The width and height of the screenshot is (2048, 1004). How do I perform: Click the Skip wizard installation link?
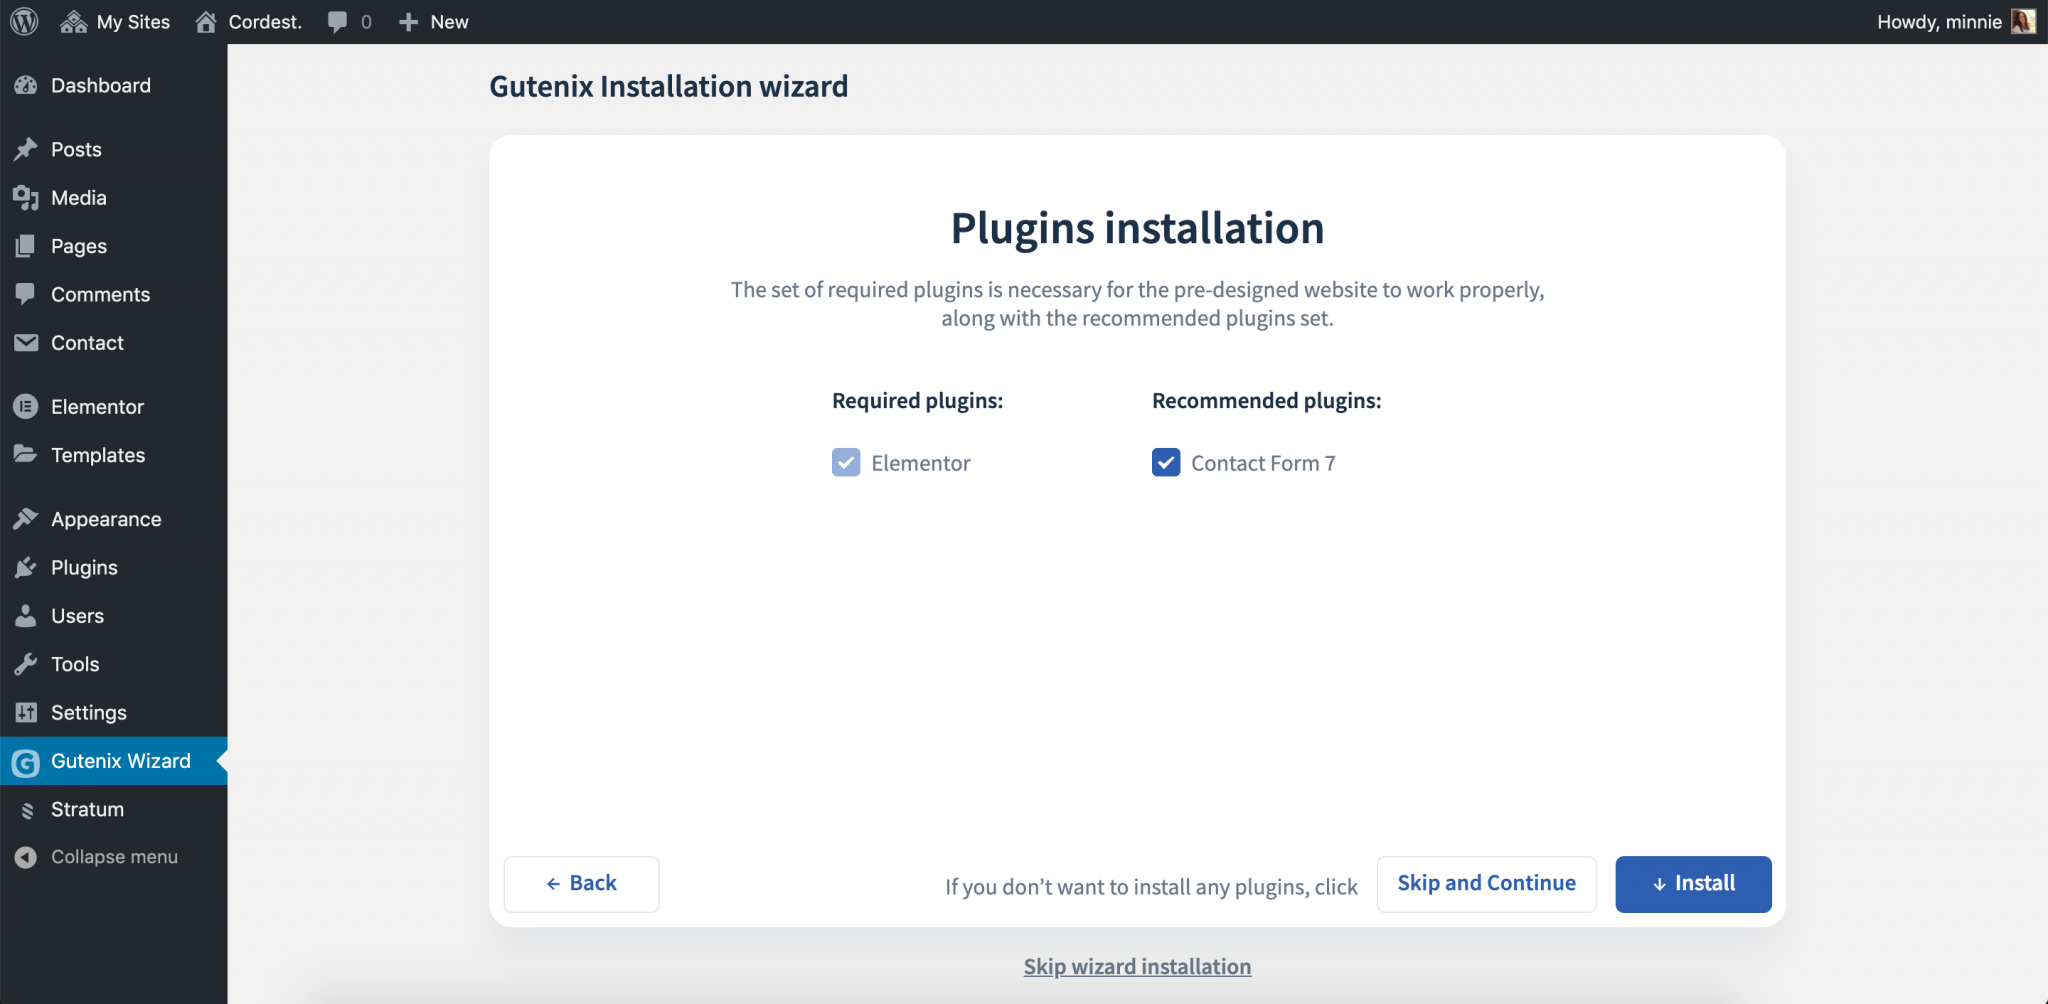(1137, 967)
